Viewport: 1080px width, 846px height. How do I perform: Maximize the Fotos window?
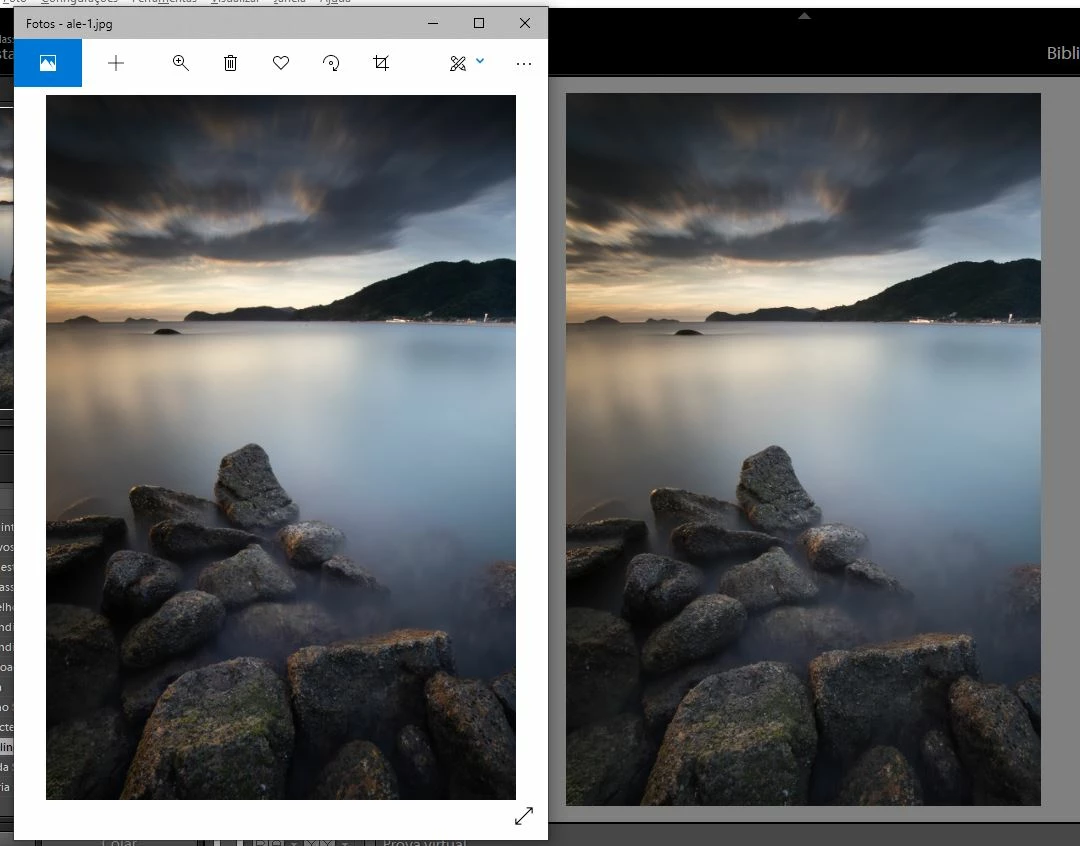click(479, 23)
